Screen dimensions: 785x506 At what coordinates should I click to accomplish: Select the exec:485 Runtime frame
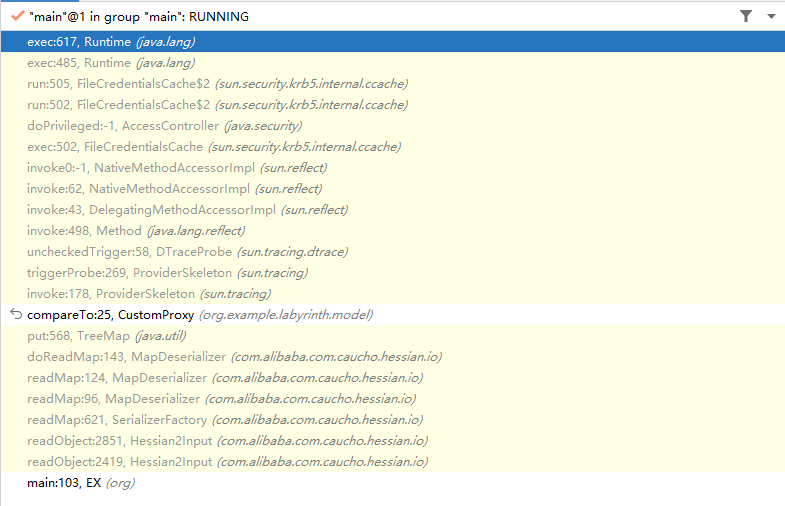[x=110, y=63]
